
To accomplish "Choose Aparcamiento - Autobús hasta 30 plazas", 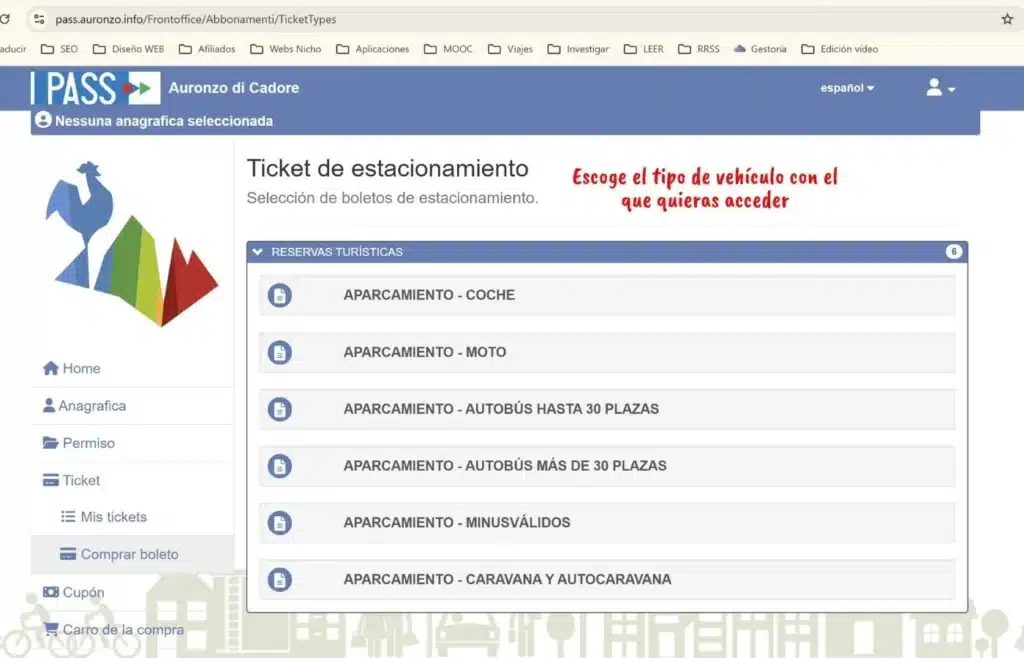I will [x=607, y=409].
